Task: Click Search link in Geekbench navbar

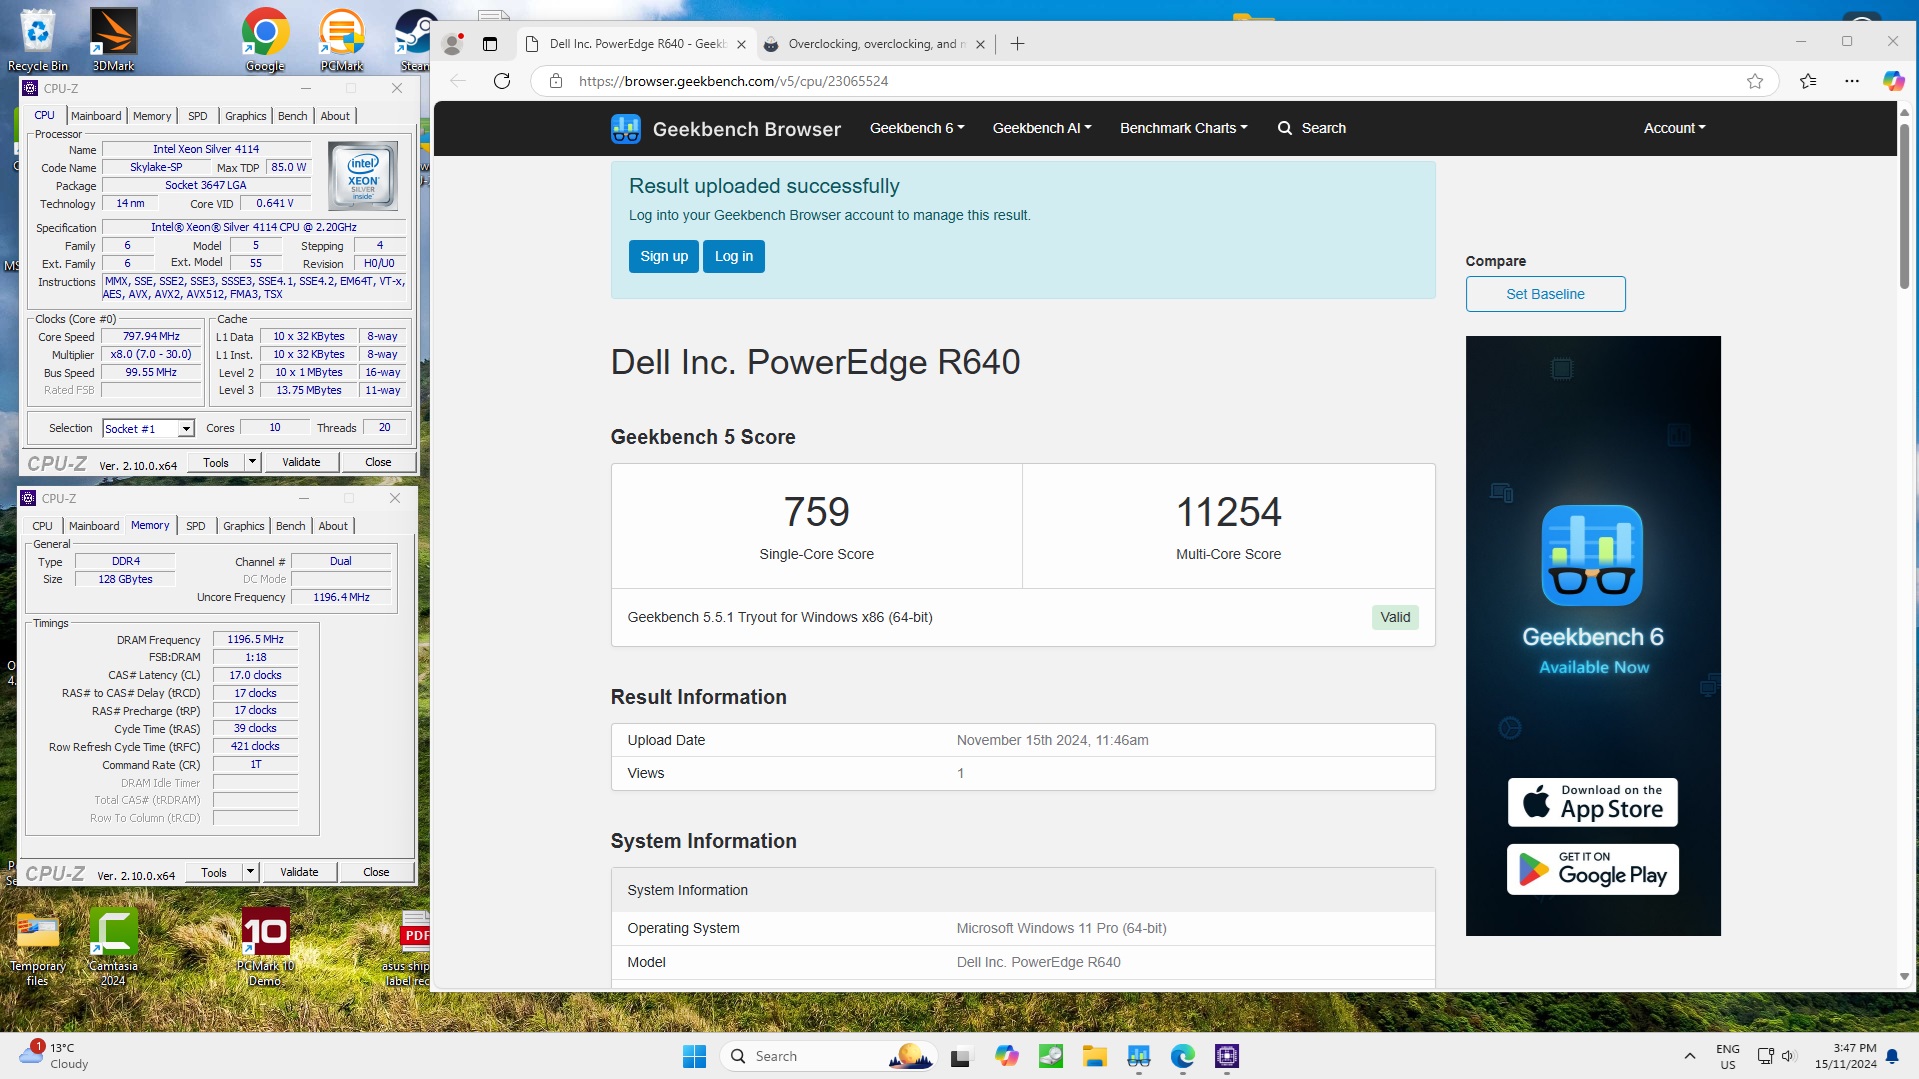Action: point(1311,128)
